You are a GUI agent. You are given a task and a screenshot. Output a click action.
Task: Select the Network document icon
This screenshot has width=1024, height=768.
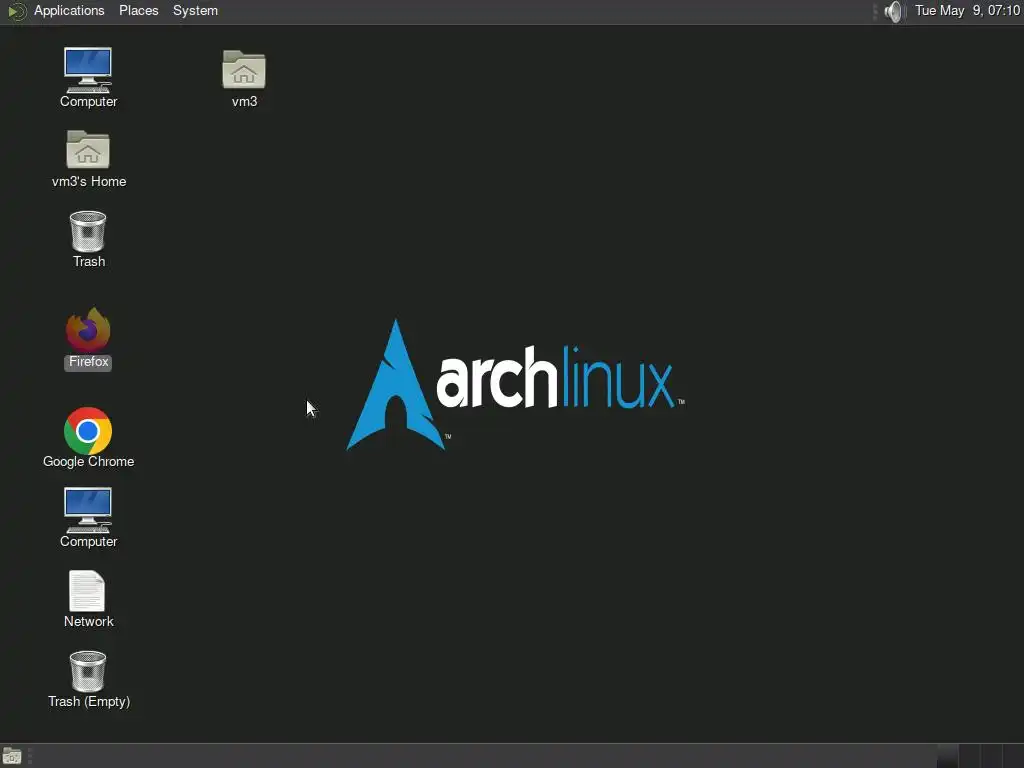(x=87, y=592)
